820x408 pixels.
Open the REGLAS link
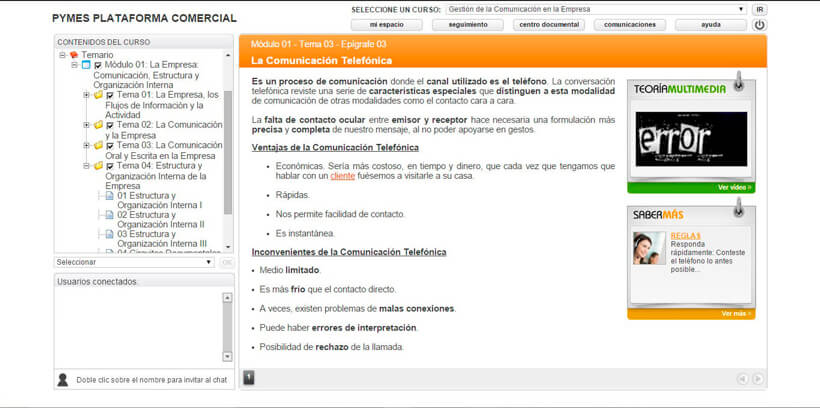coord(685,236)
